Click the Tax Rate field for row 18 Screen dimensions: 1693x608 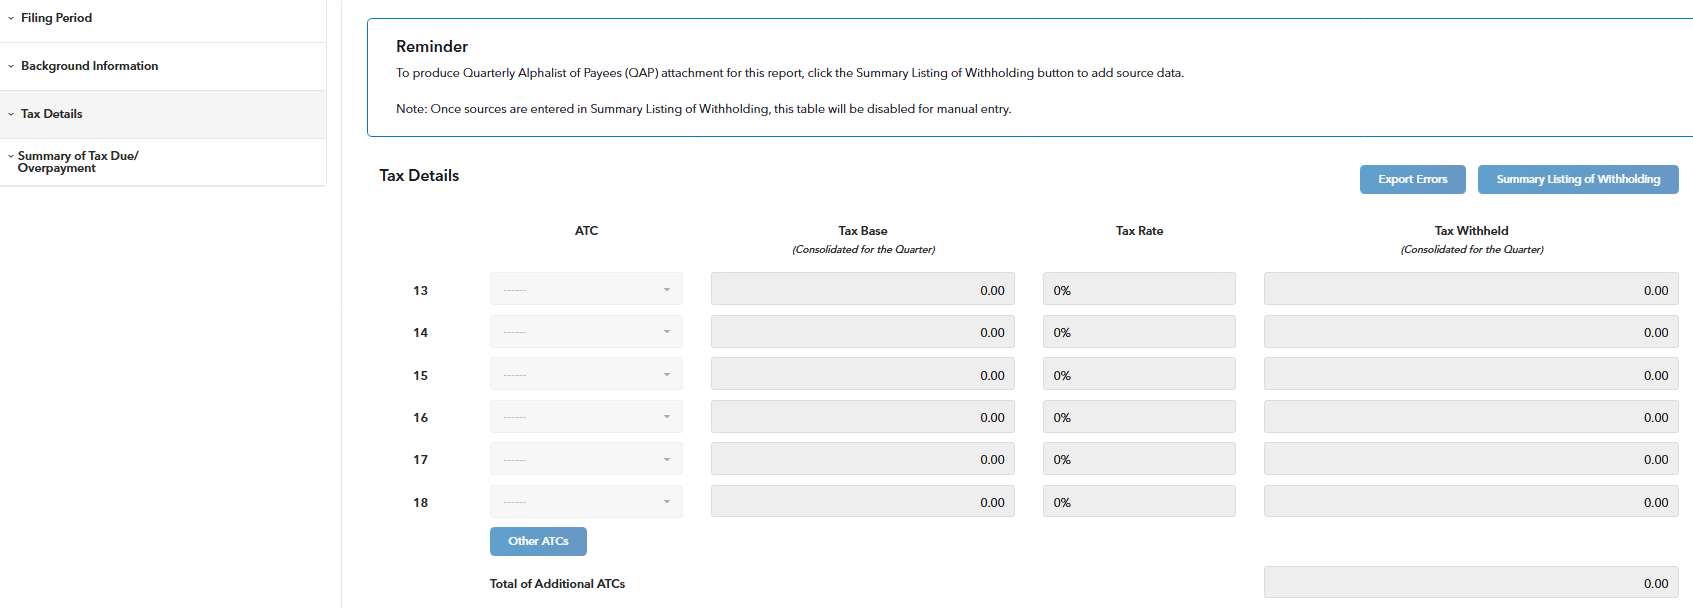tap(1138, 502)
